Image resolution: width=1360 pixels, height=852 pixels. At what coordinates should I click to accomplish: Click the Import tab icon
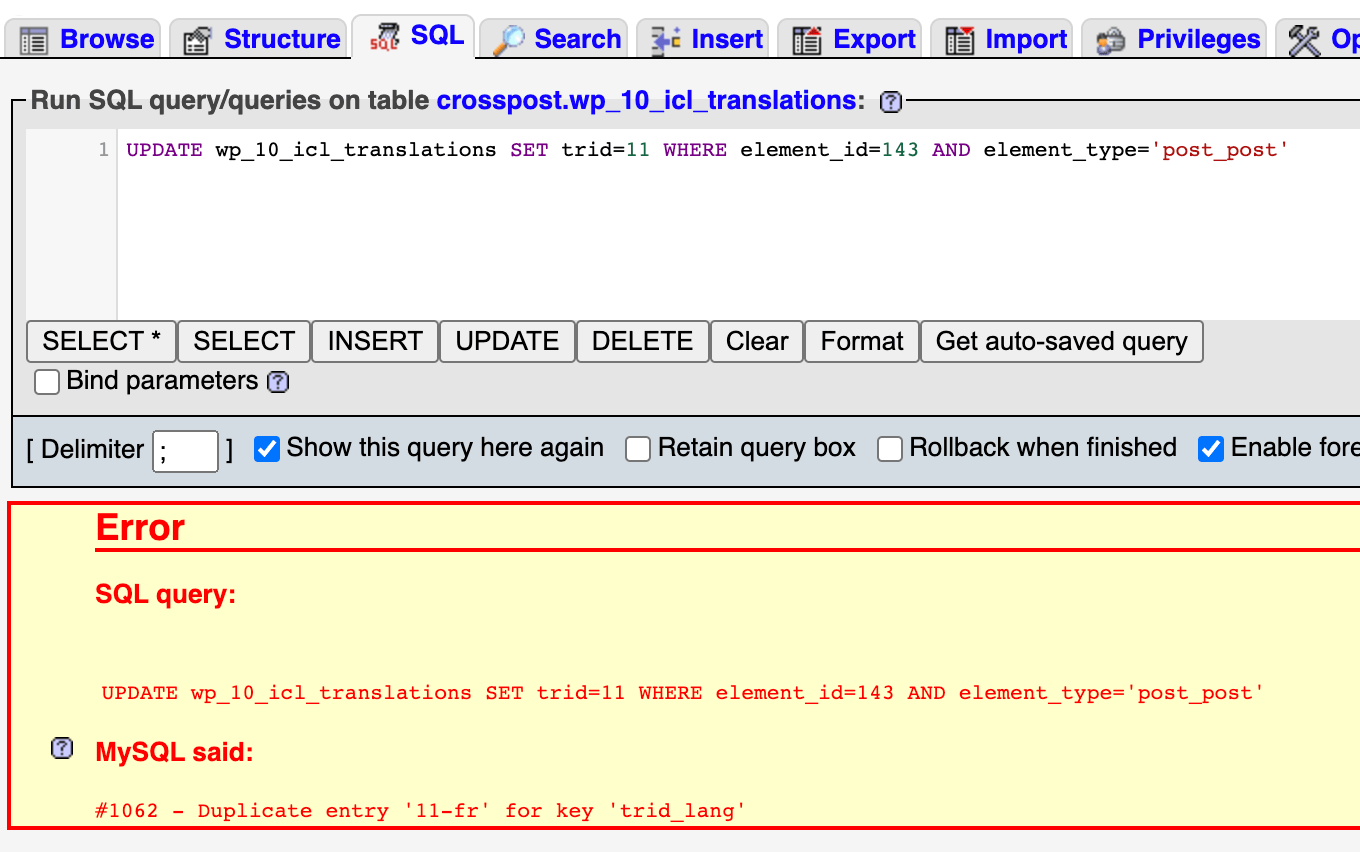tap(960, 40)
